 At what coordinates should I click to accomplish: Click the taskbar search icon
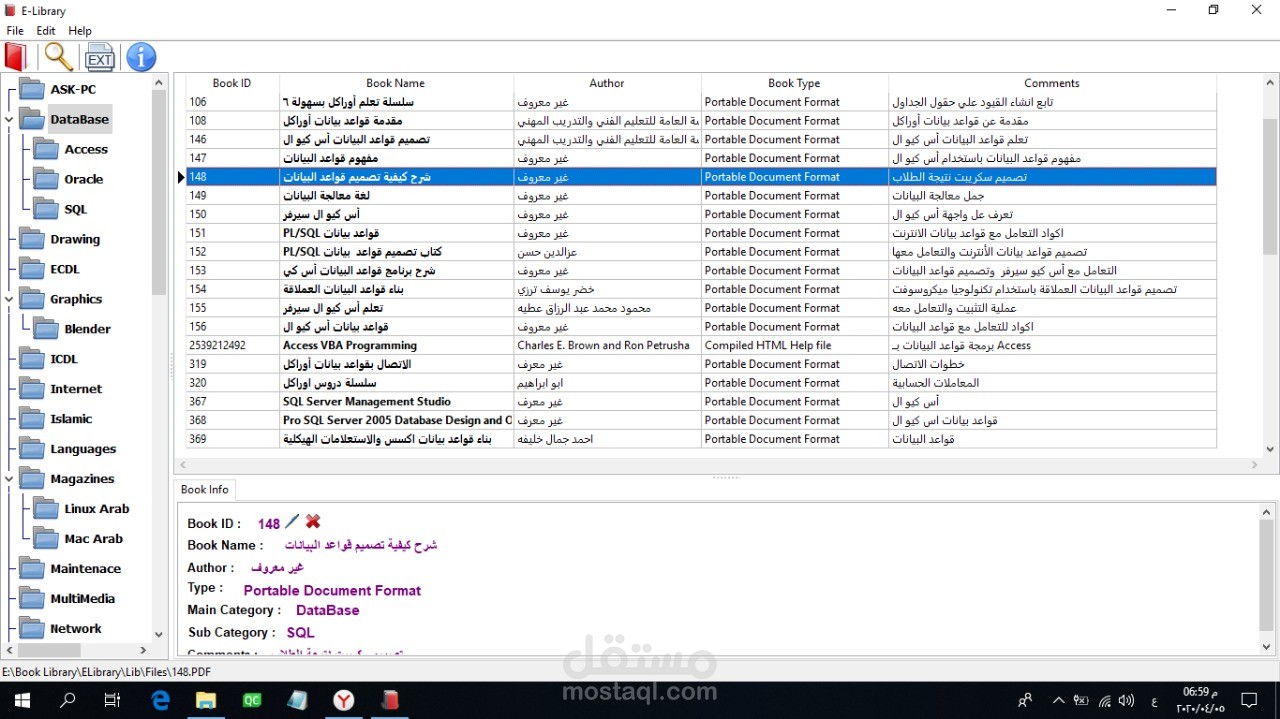click(67, 700)
